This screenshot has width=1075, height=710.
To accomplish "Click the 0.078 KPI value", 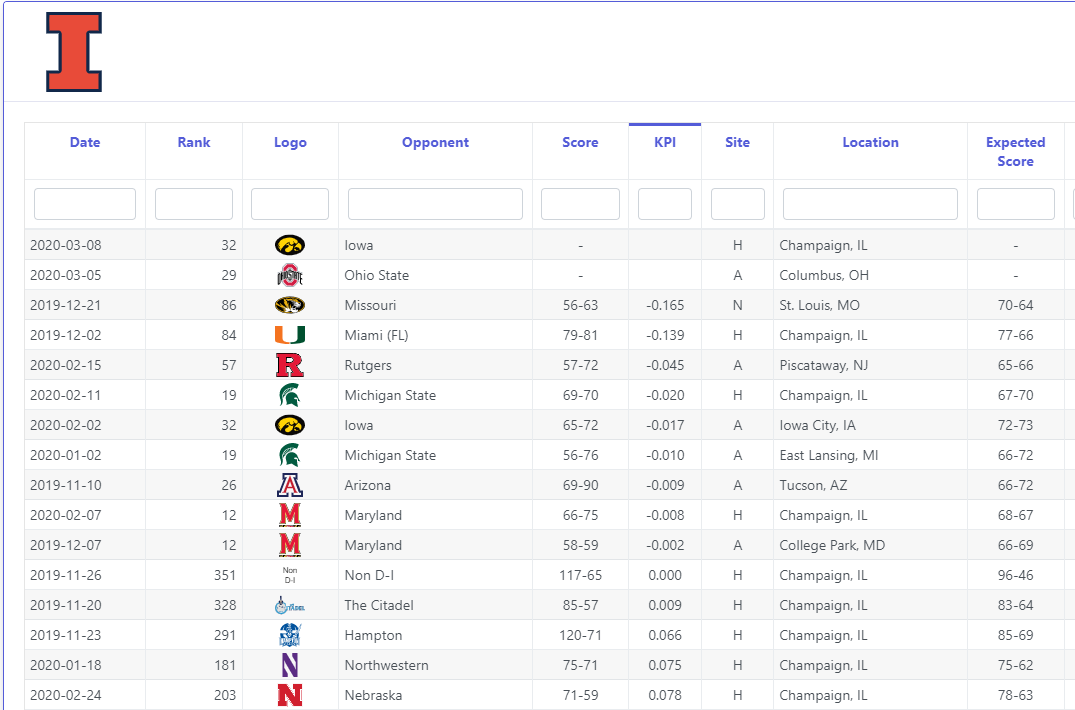I will (665, 695).
